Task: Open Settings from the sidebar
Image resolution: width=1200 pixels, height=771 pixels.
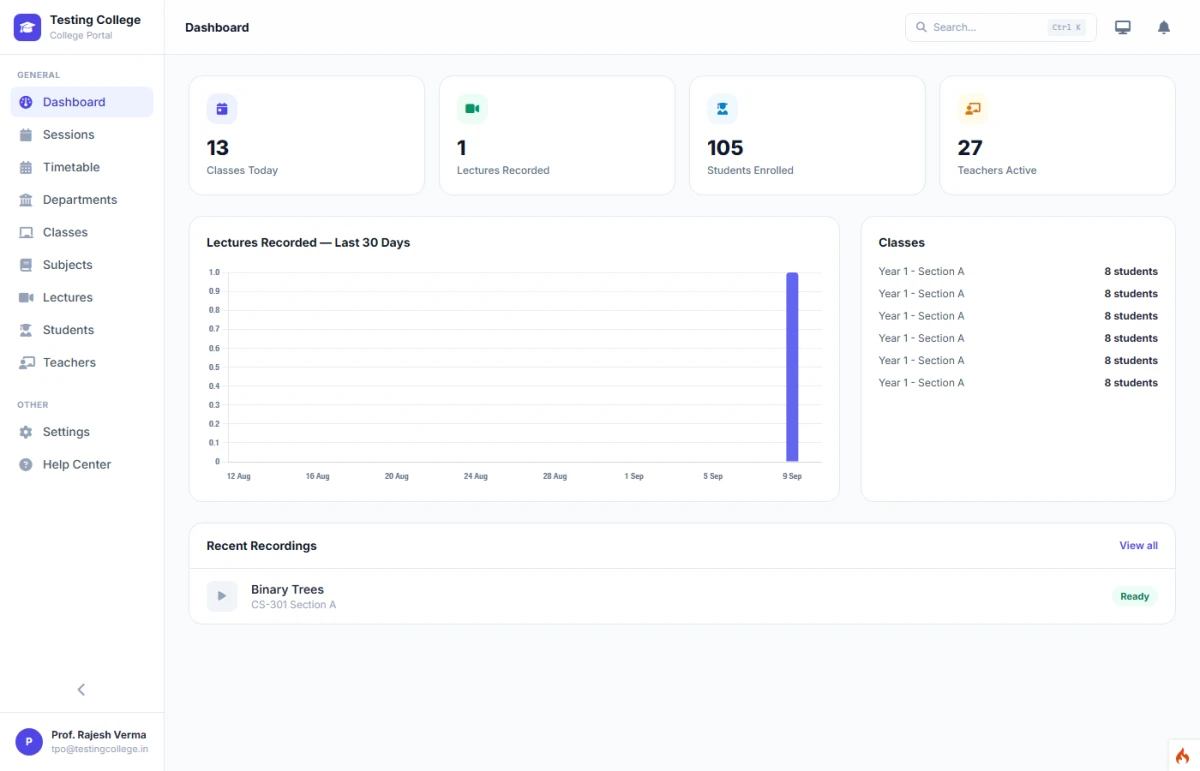Action: coord(82,432)
